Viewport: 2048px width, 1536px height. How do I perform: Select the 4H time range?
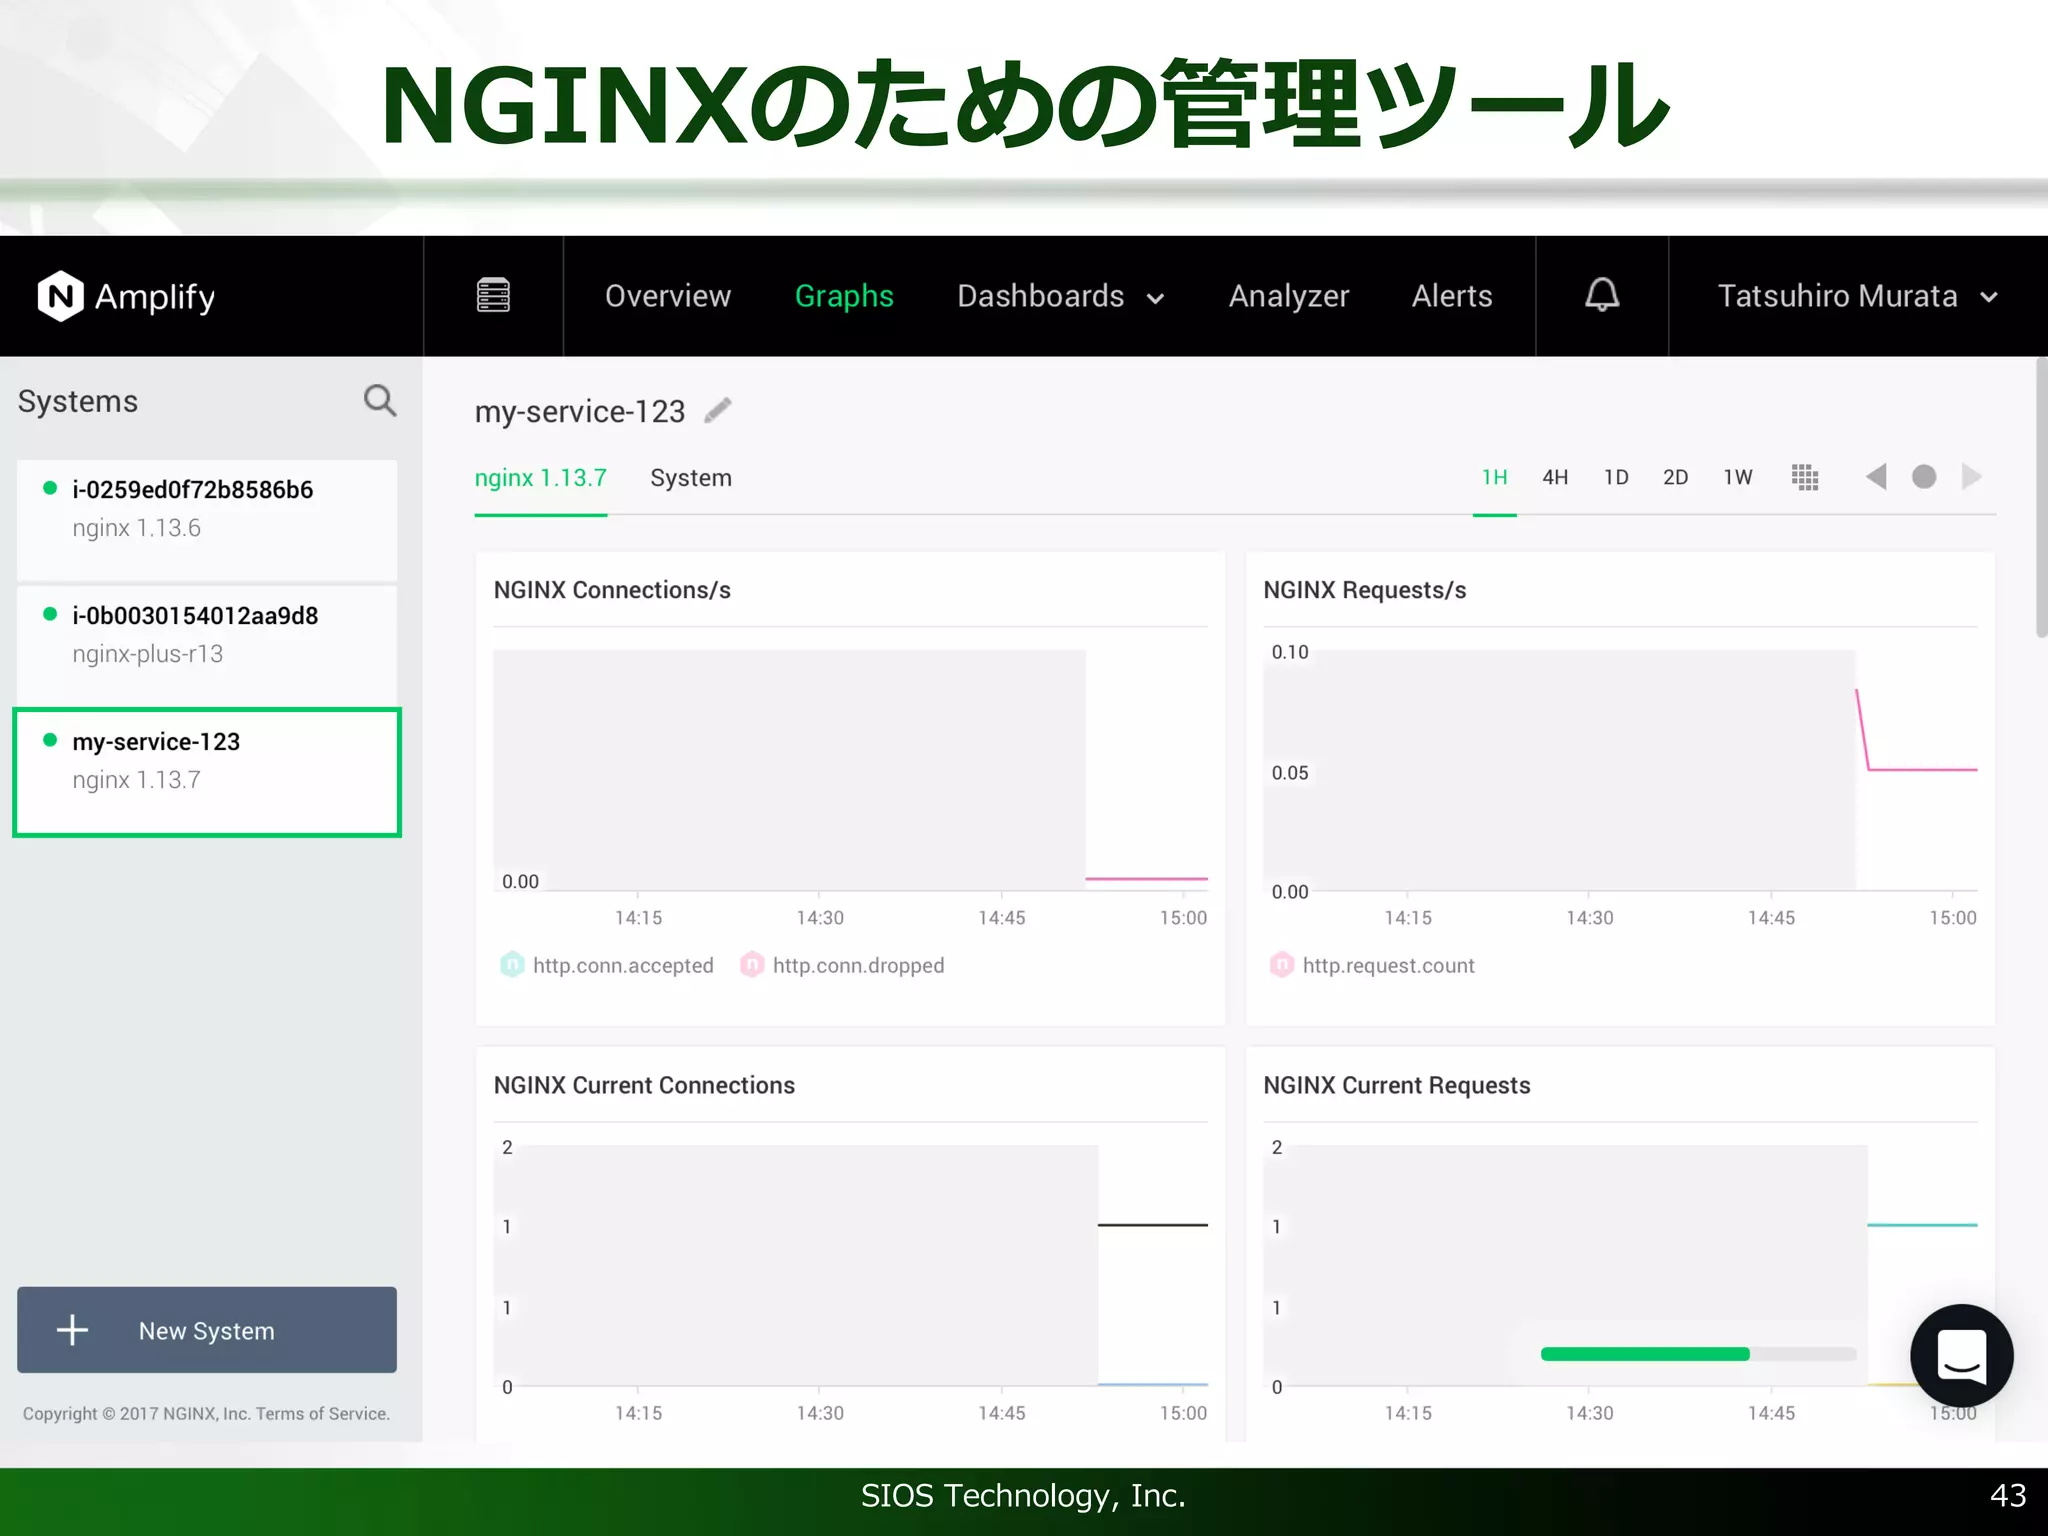tap(1555, 478)
